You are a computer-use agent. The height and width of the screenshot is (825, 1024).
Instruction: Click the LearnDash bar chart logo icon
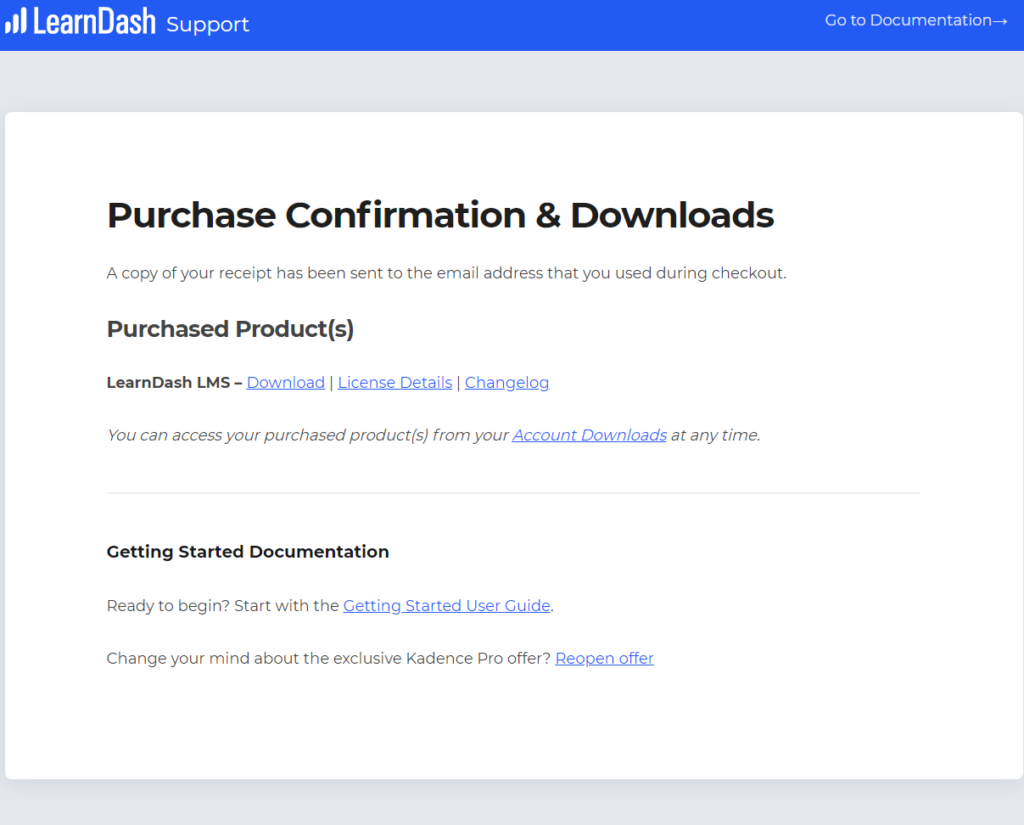tap(16, 20)
